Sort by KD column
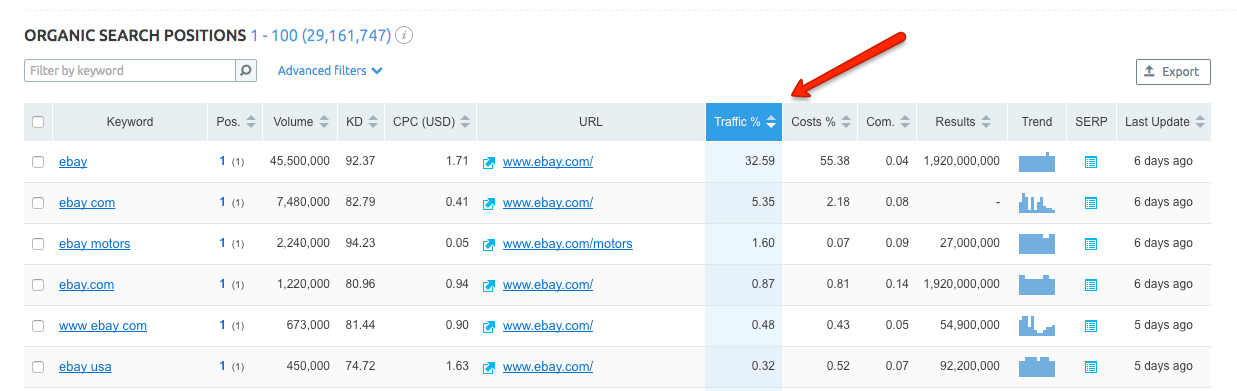This screenshot has height=391, width=1237. coord(362,122)
